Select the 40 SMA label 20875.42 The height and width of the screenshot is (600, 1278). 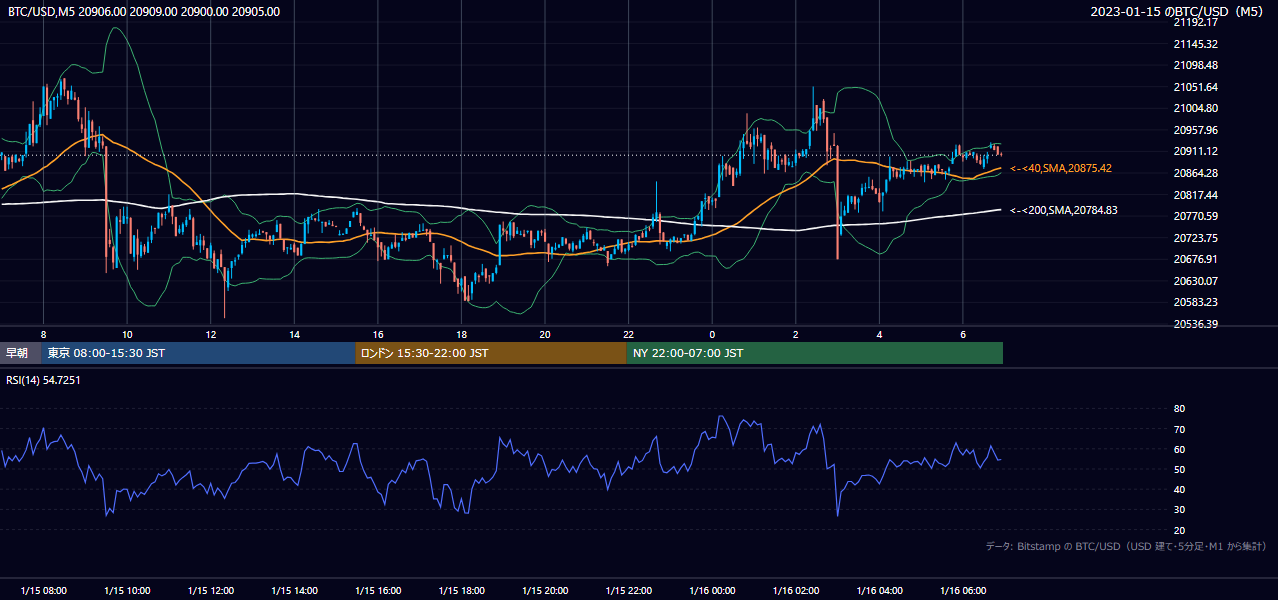[1061, 168]
